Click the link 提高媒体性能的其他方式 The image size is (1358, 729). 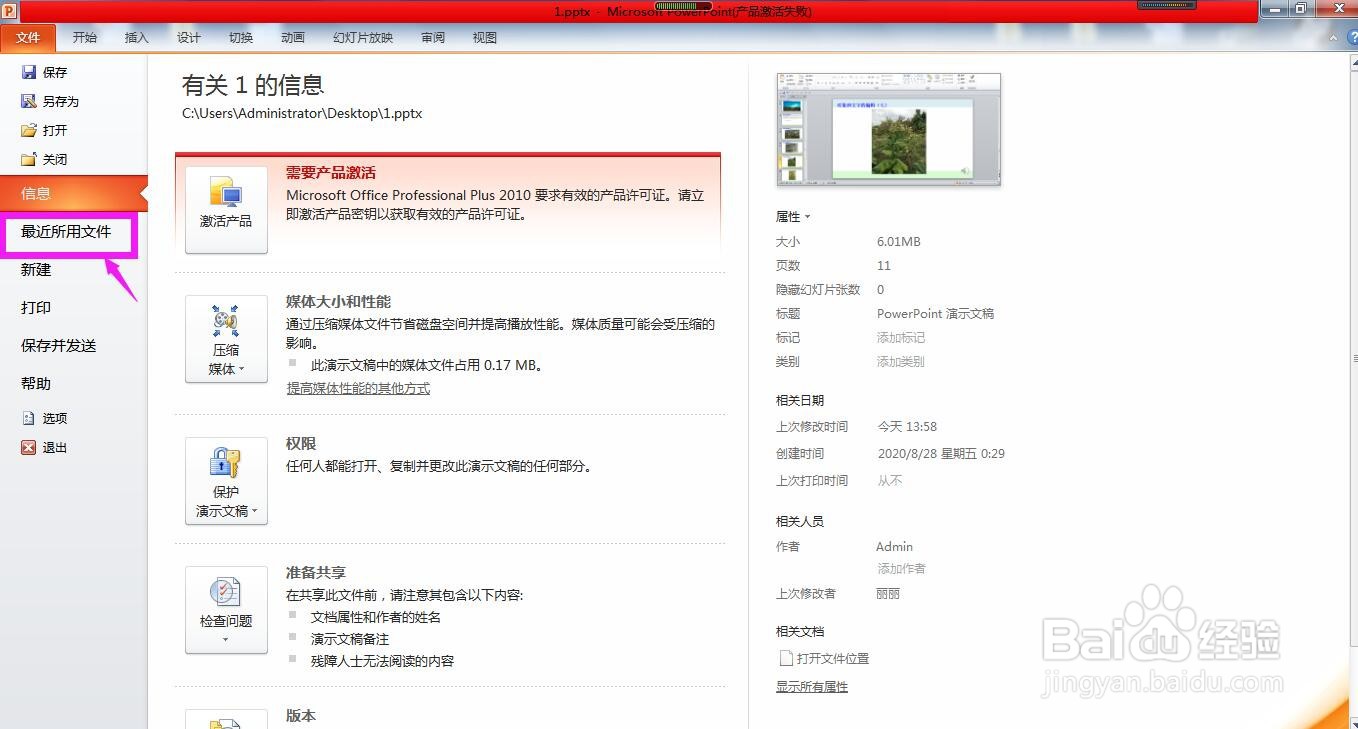[358, 388]
